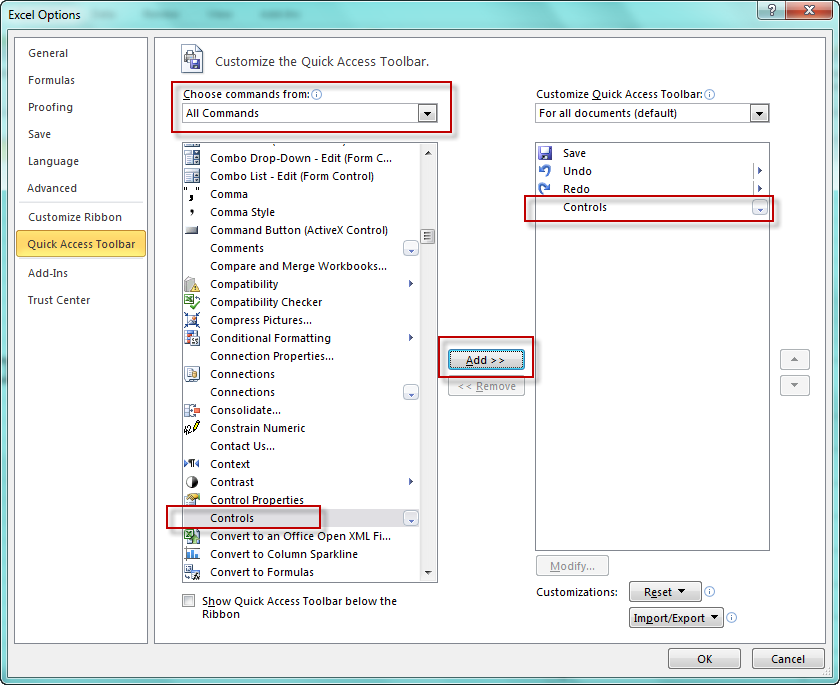Expand the Redo submenu arrow

[760, 189]
